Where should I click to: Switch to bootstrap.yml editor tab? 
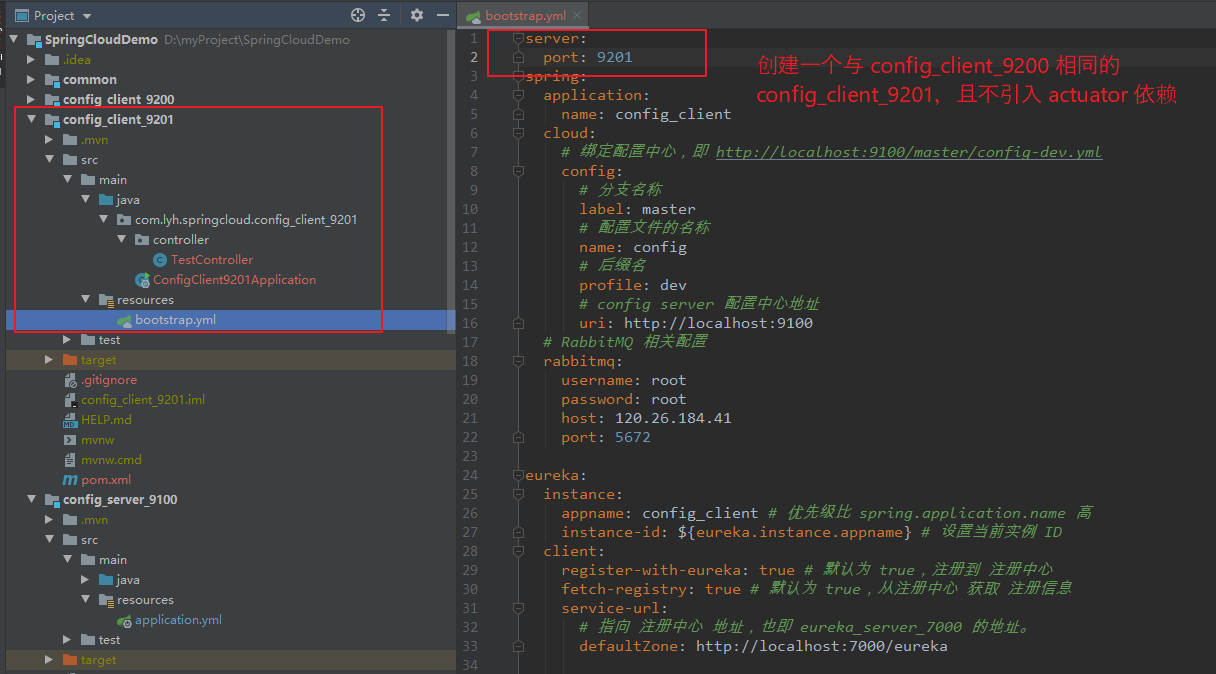click(523, 15)
